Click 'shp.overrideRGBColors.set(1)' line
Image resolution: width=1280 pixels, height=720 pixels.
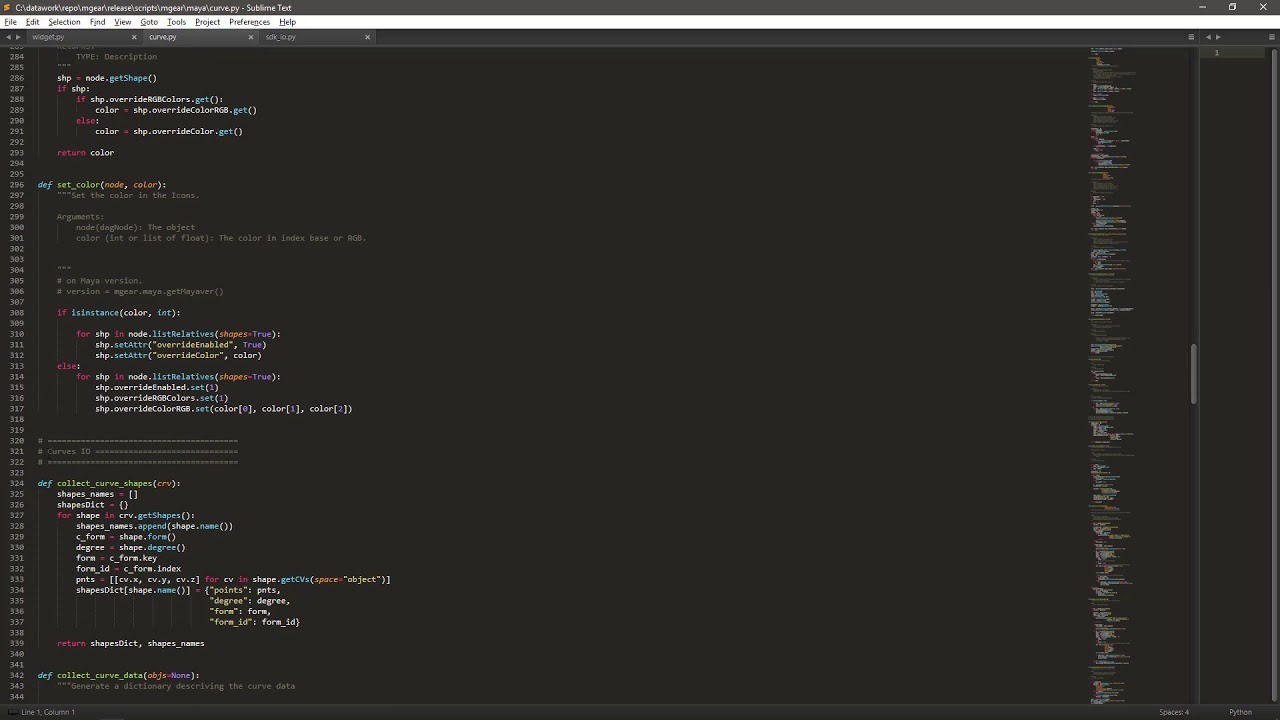tap(162, 398)
